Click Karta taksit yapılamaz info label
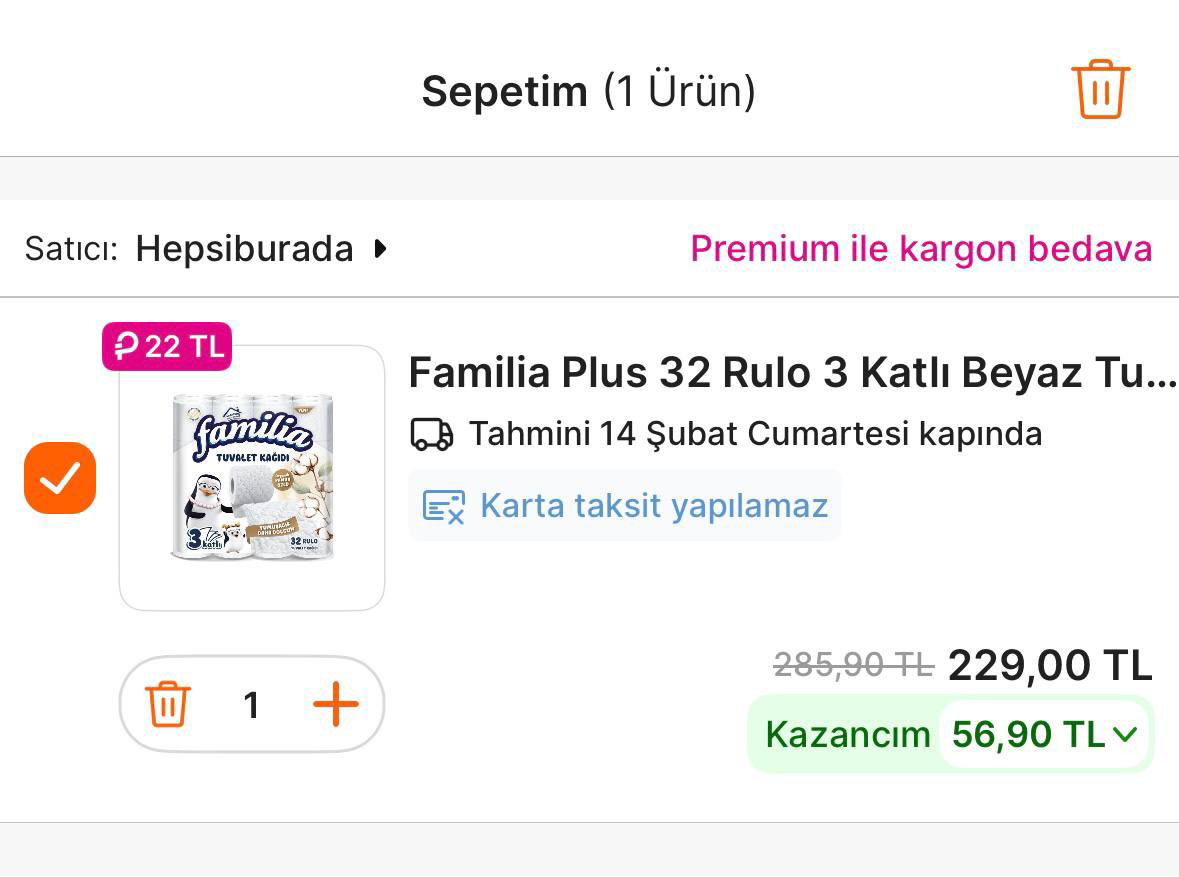Image resolution: width=1179 pixels, height=877 pixels. 654,506
